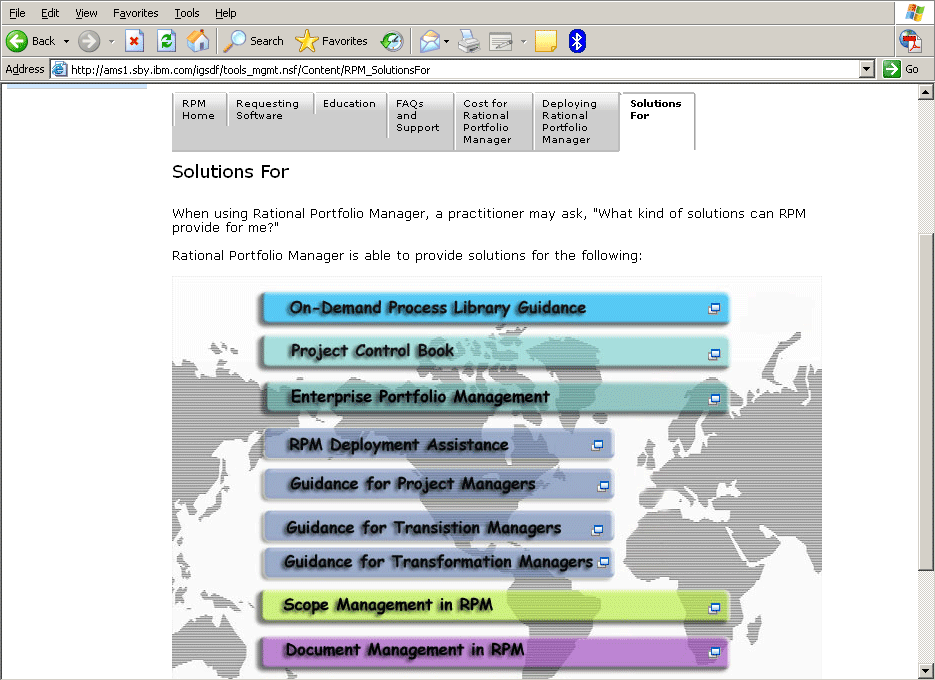
Task: Switch to the FAQs and Support tab
Action: pyautogui.click(x=419, y=116)
